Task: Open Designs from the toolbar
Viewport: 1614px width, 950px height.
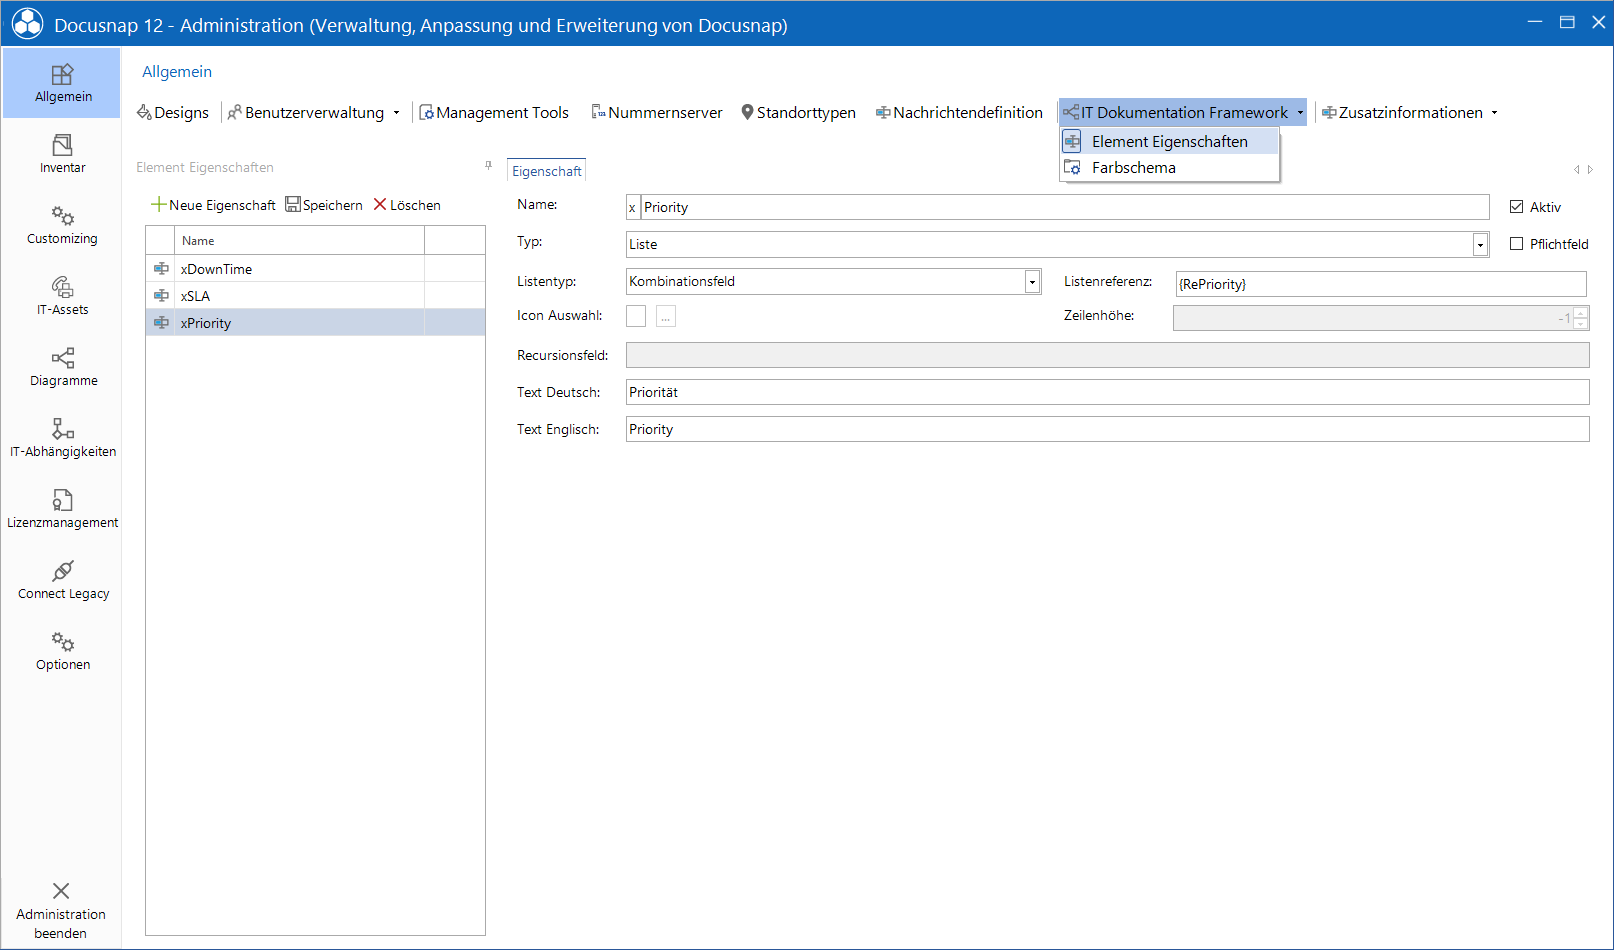Action: pos(173,113)
